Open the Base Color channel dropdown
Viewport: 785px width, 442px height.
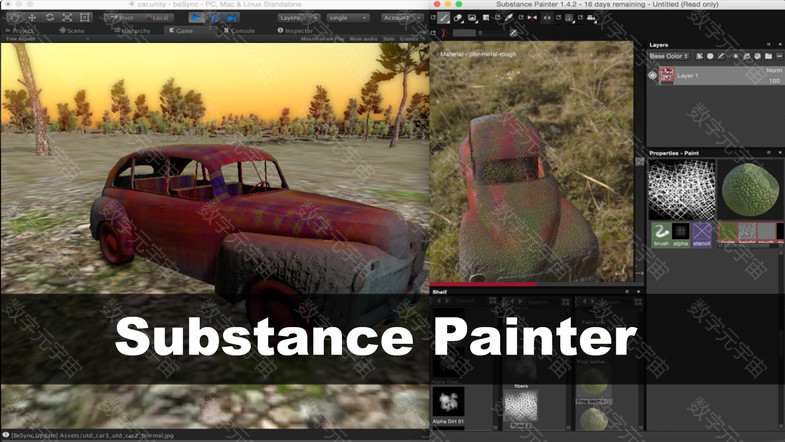669,56
